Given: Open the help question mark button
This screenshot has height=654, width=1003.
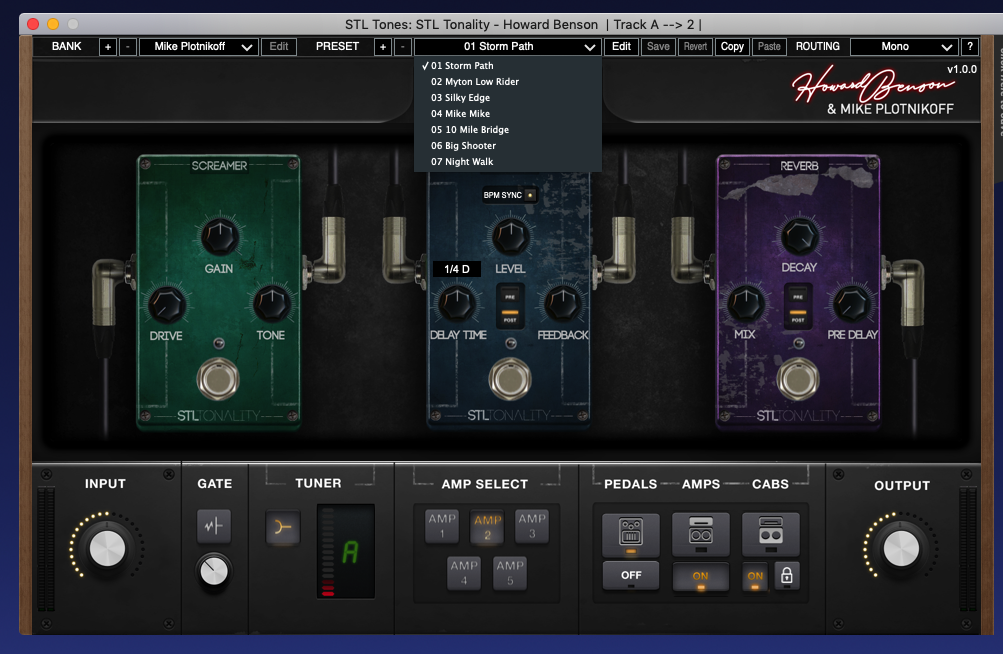Looking at the screenshot, I should point(970,46).
